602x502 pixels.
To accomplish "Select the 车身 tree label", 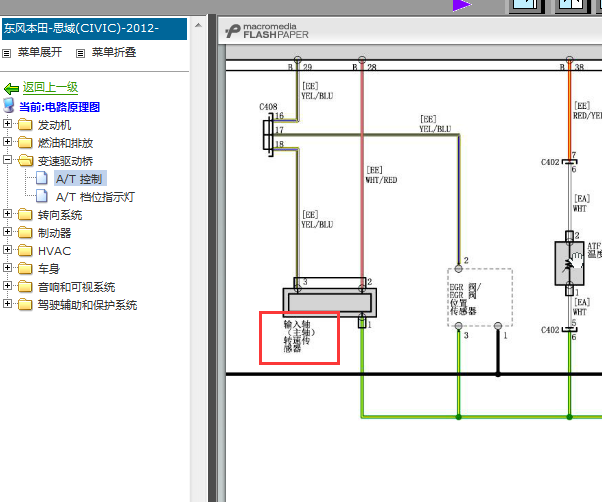I will (x=49, y=269).
